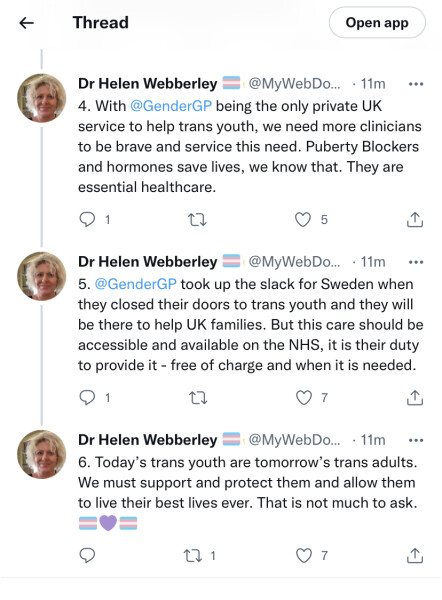Open the app with Open app button
Viewport: 442px width, 600px height.
tap(377, 23)
